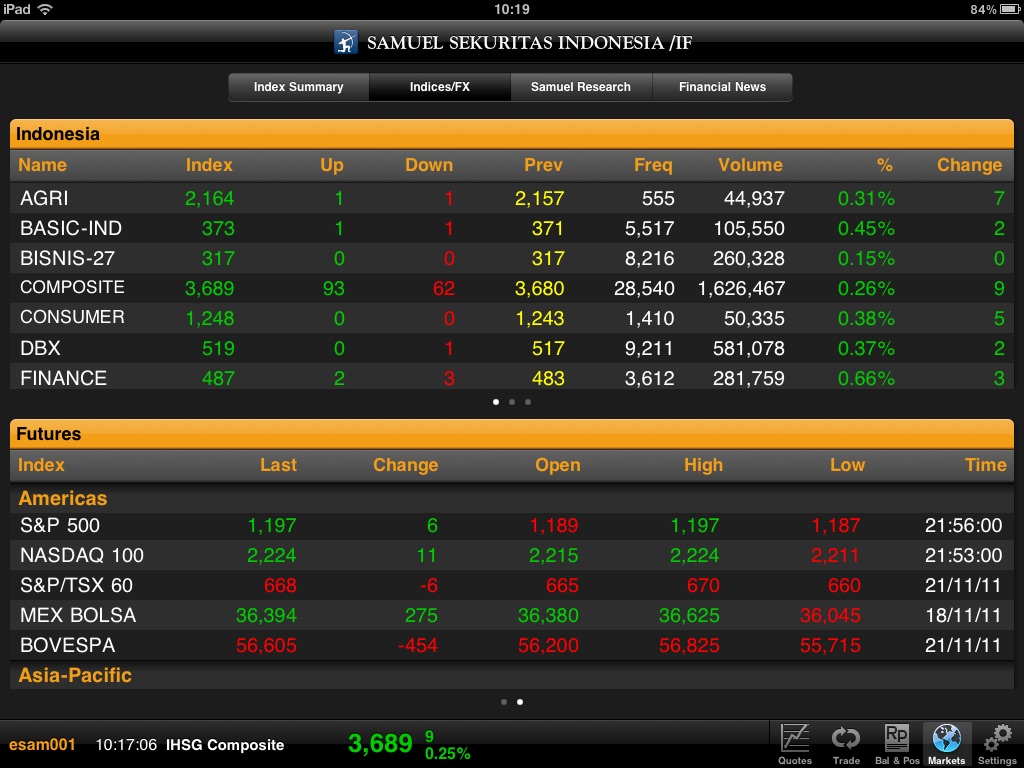This screenshot has height=768, width=1024.
Task: Click S&P 500 time 21:56:00
Action: click(x=963, y=526)
